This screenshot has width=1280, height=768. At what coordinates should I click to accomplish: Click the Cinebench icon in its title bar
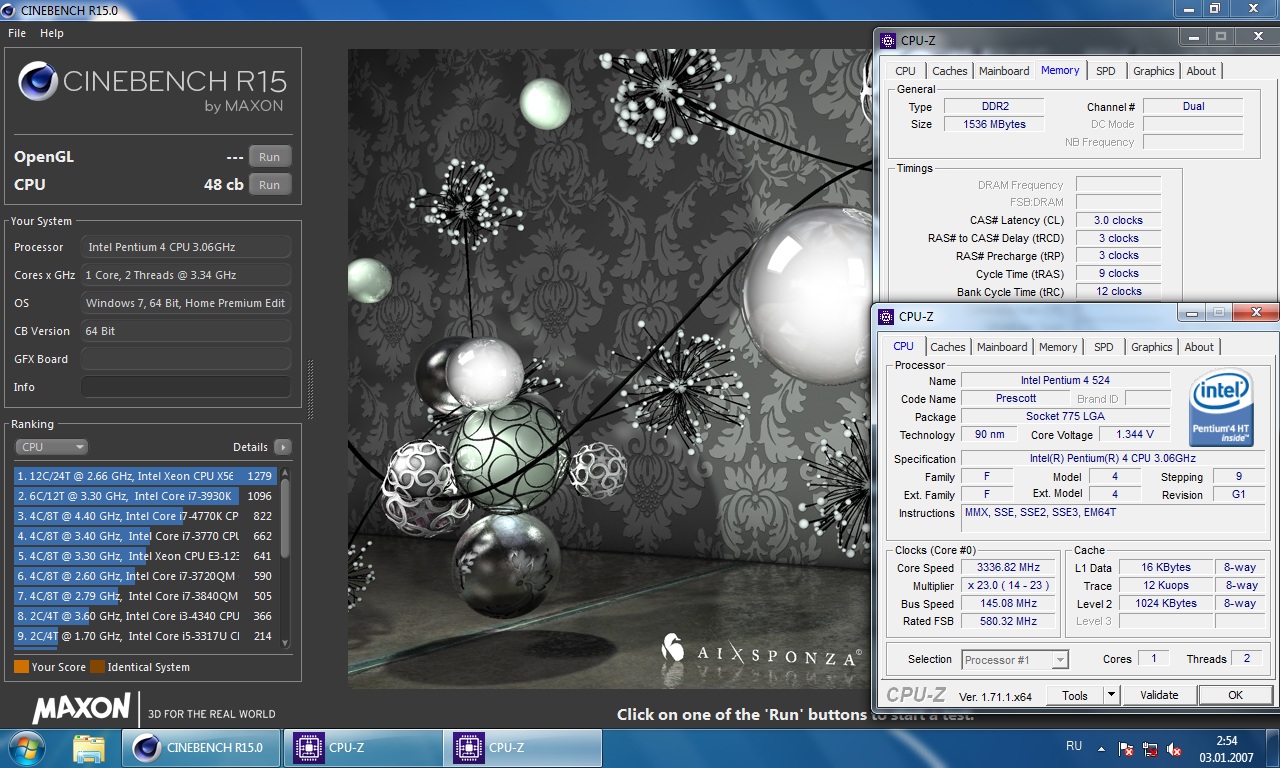(9, 9)
